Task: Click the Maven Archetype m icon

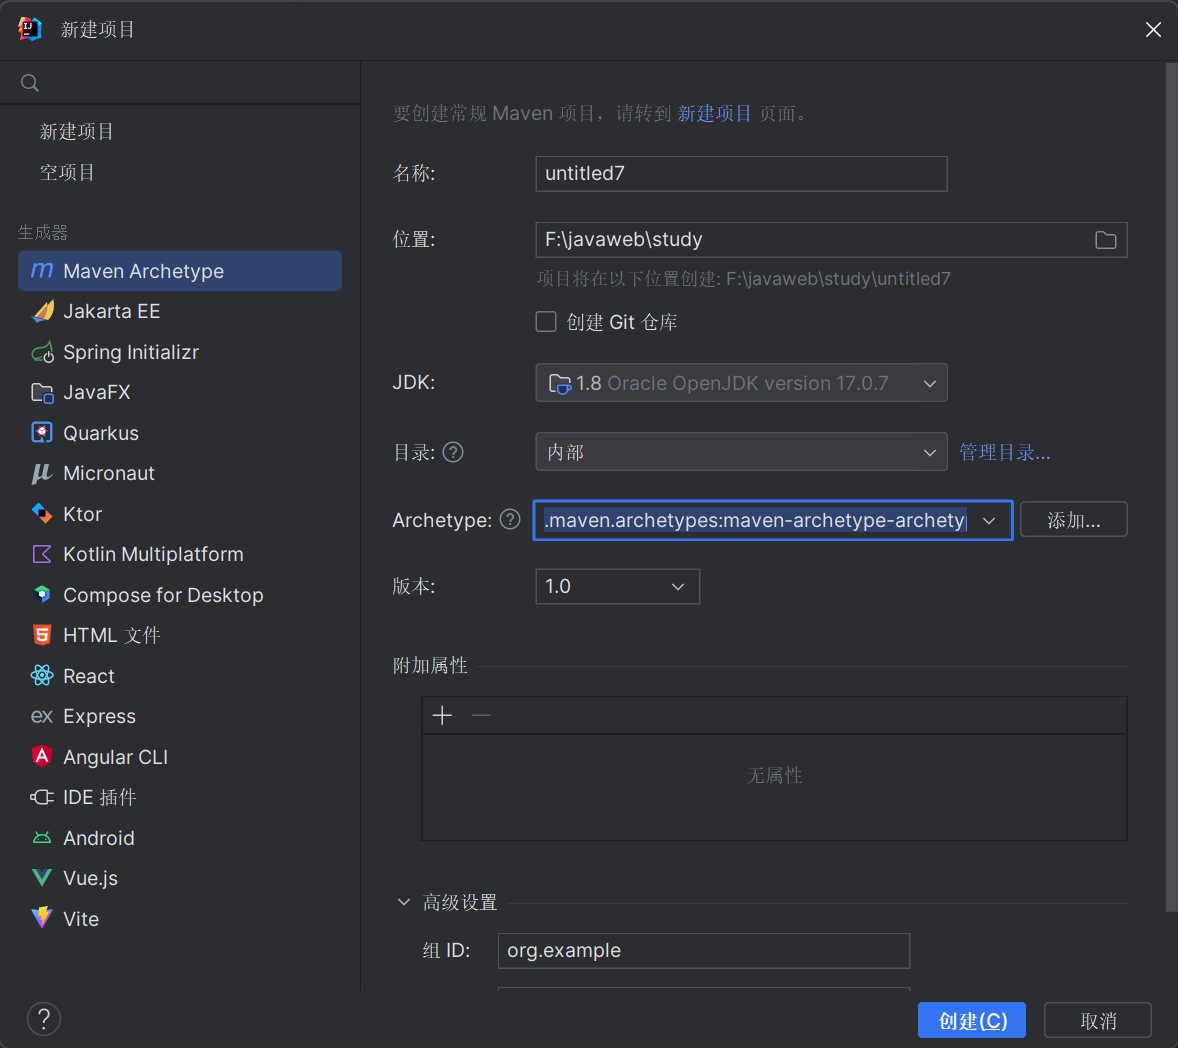Action: (x=42, y=270)
